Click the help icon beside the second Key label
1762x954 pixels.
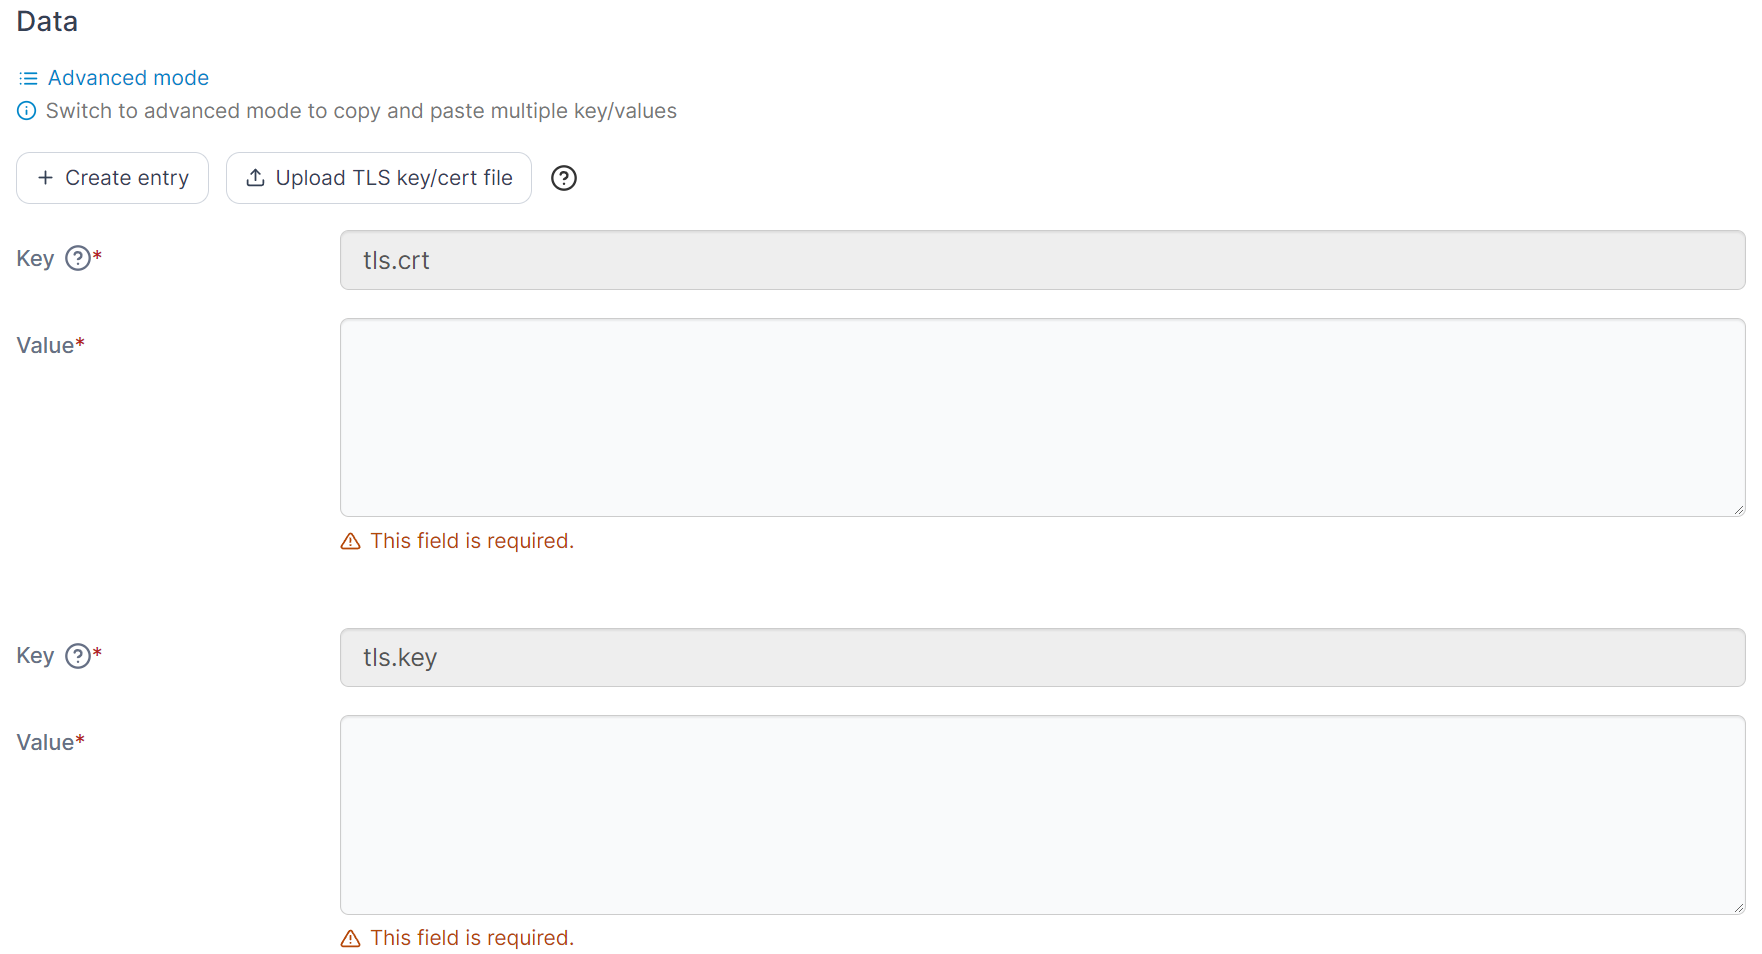[x=78, y=656]
